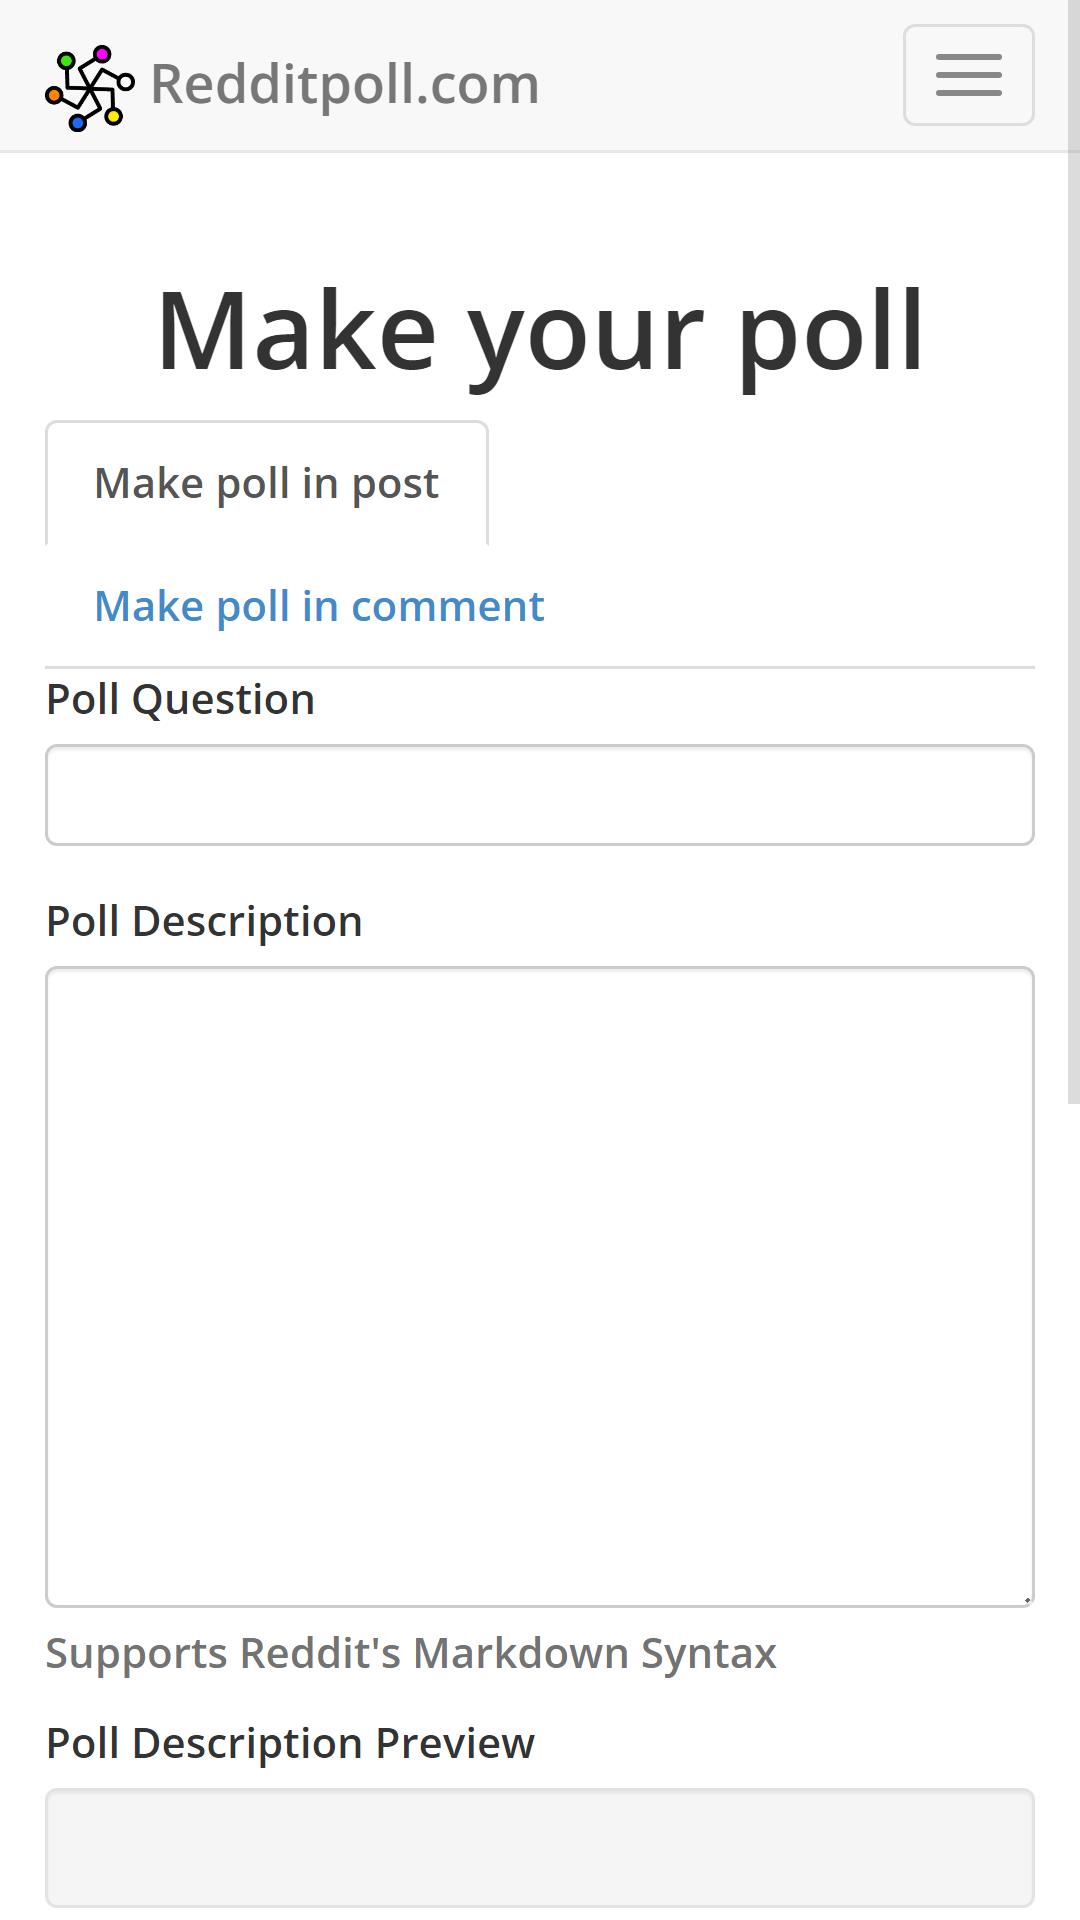Click the empty navbar area beside the brand
Screen dimensions: 1080x1920
(720, 76)
